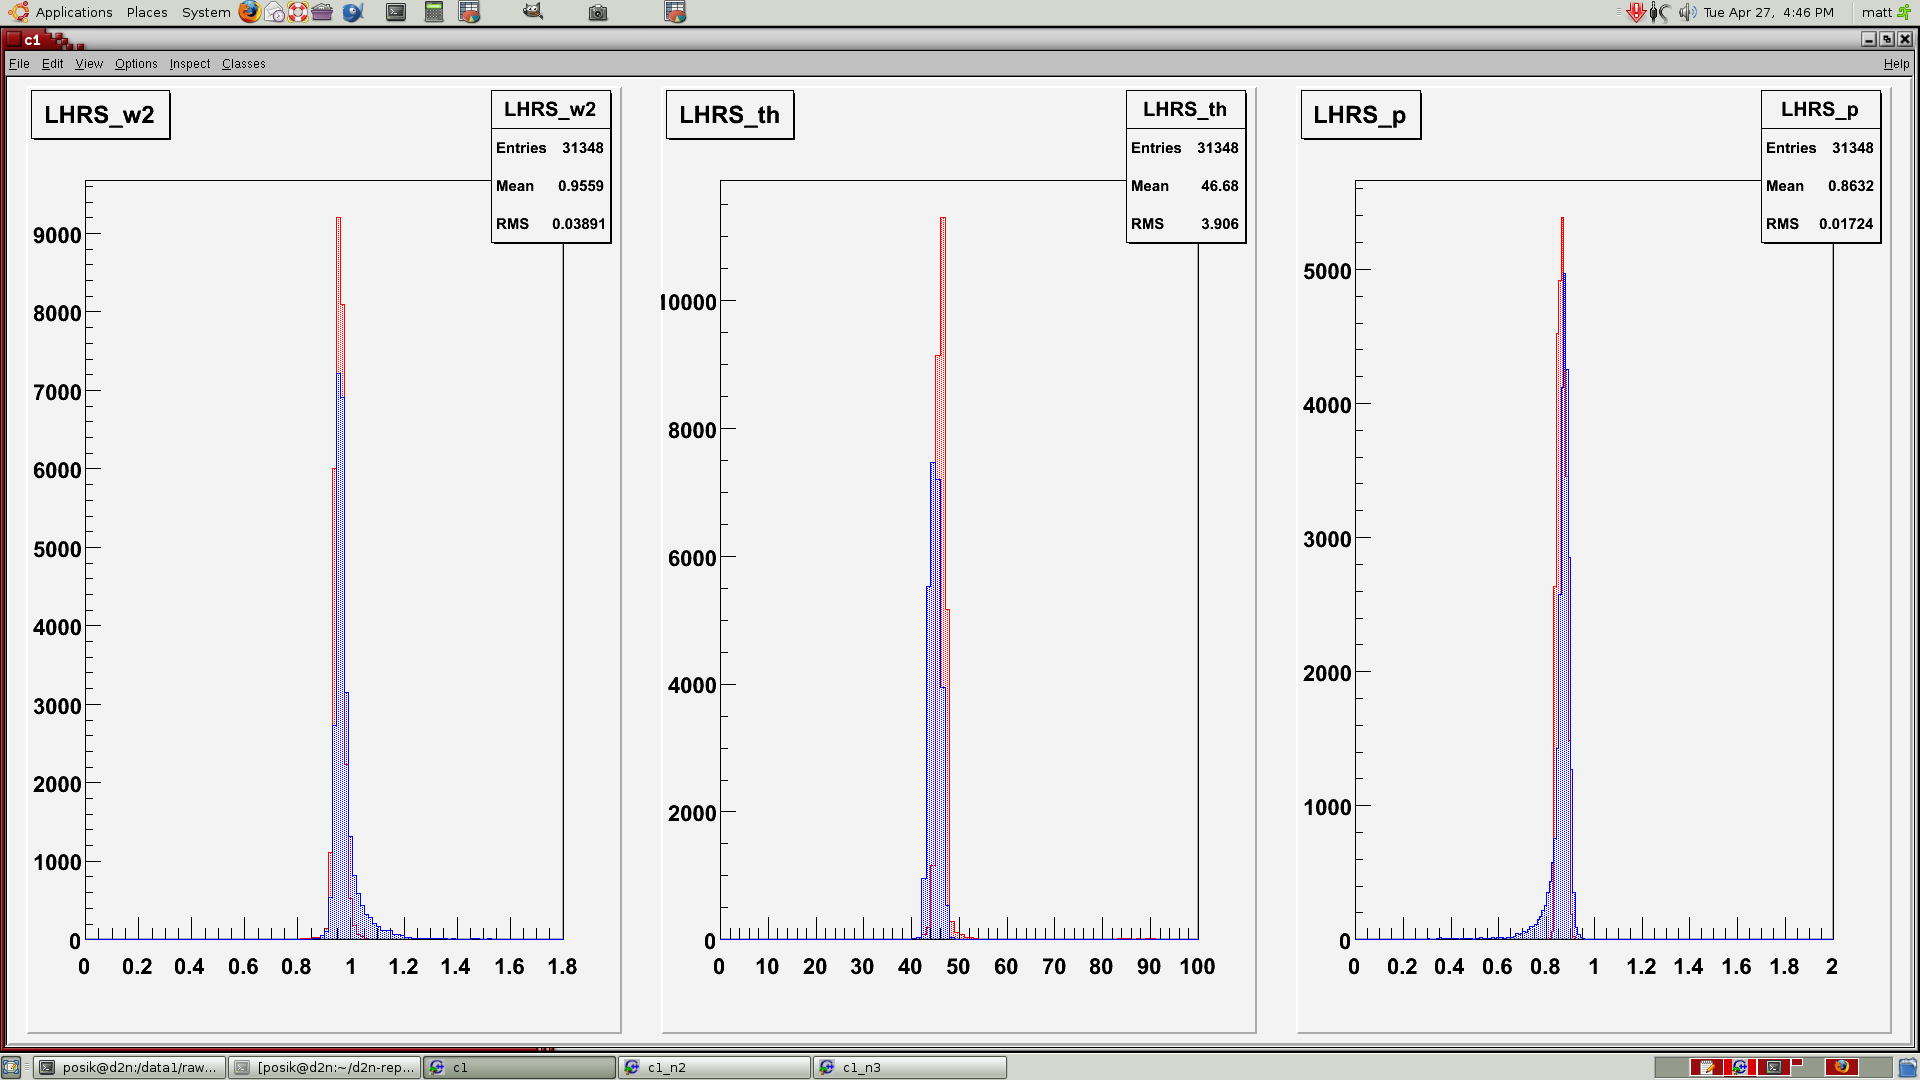Image resolution: width=1920 pixels, height=1080 pixels.
Task: Open the second spreadsheet chart launcher
Action: coord(676,12)
